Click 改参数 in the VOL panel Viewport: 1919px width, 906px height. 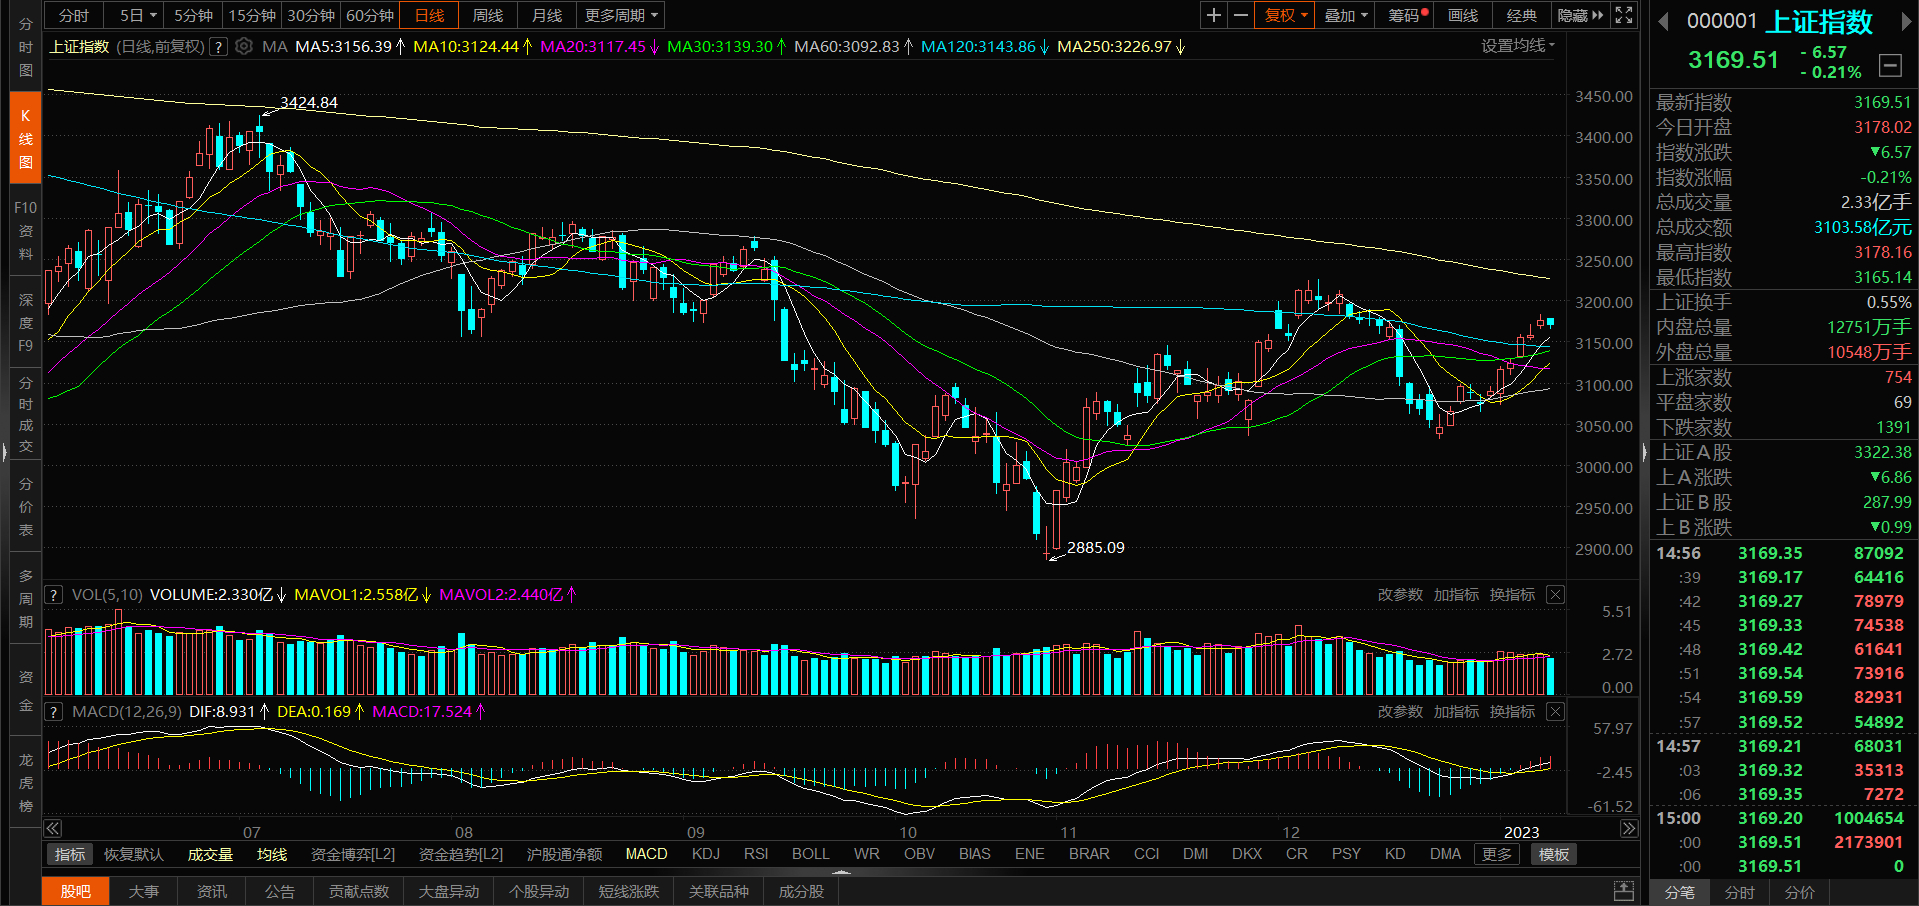coord(1399,594)
